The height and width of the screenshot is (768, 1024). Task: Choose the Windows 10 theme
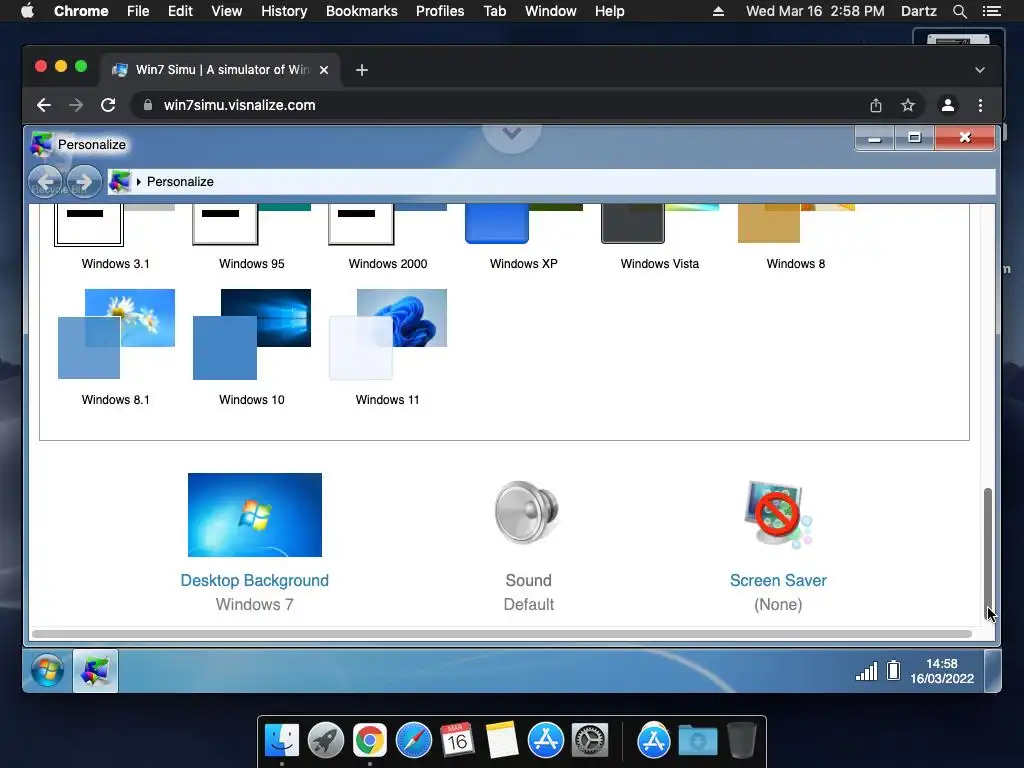click(x=251, y=334)
